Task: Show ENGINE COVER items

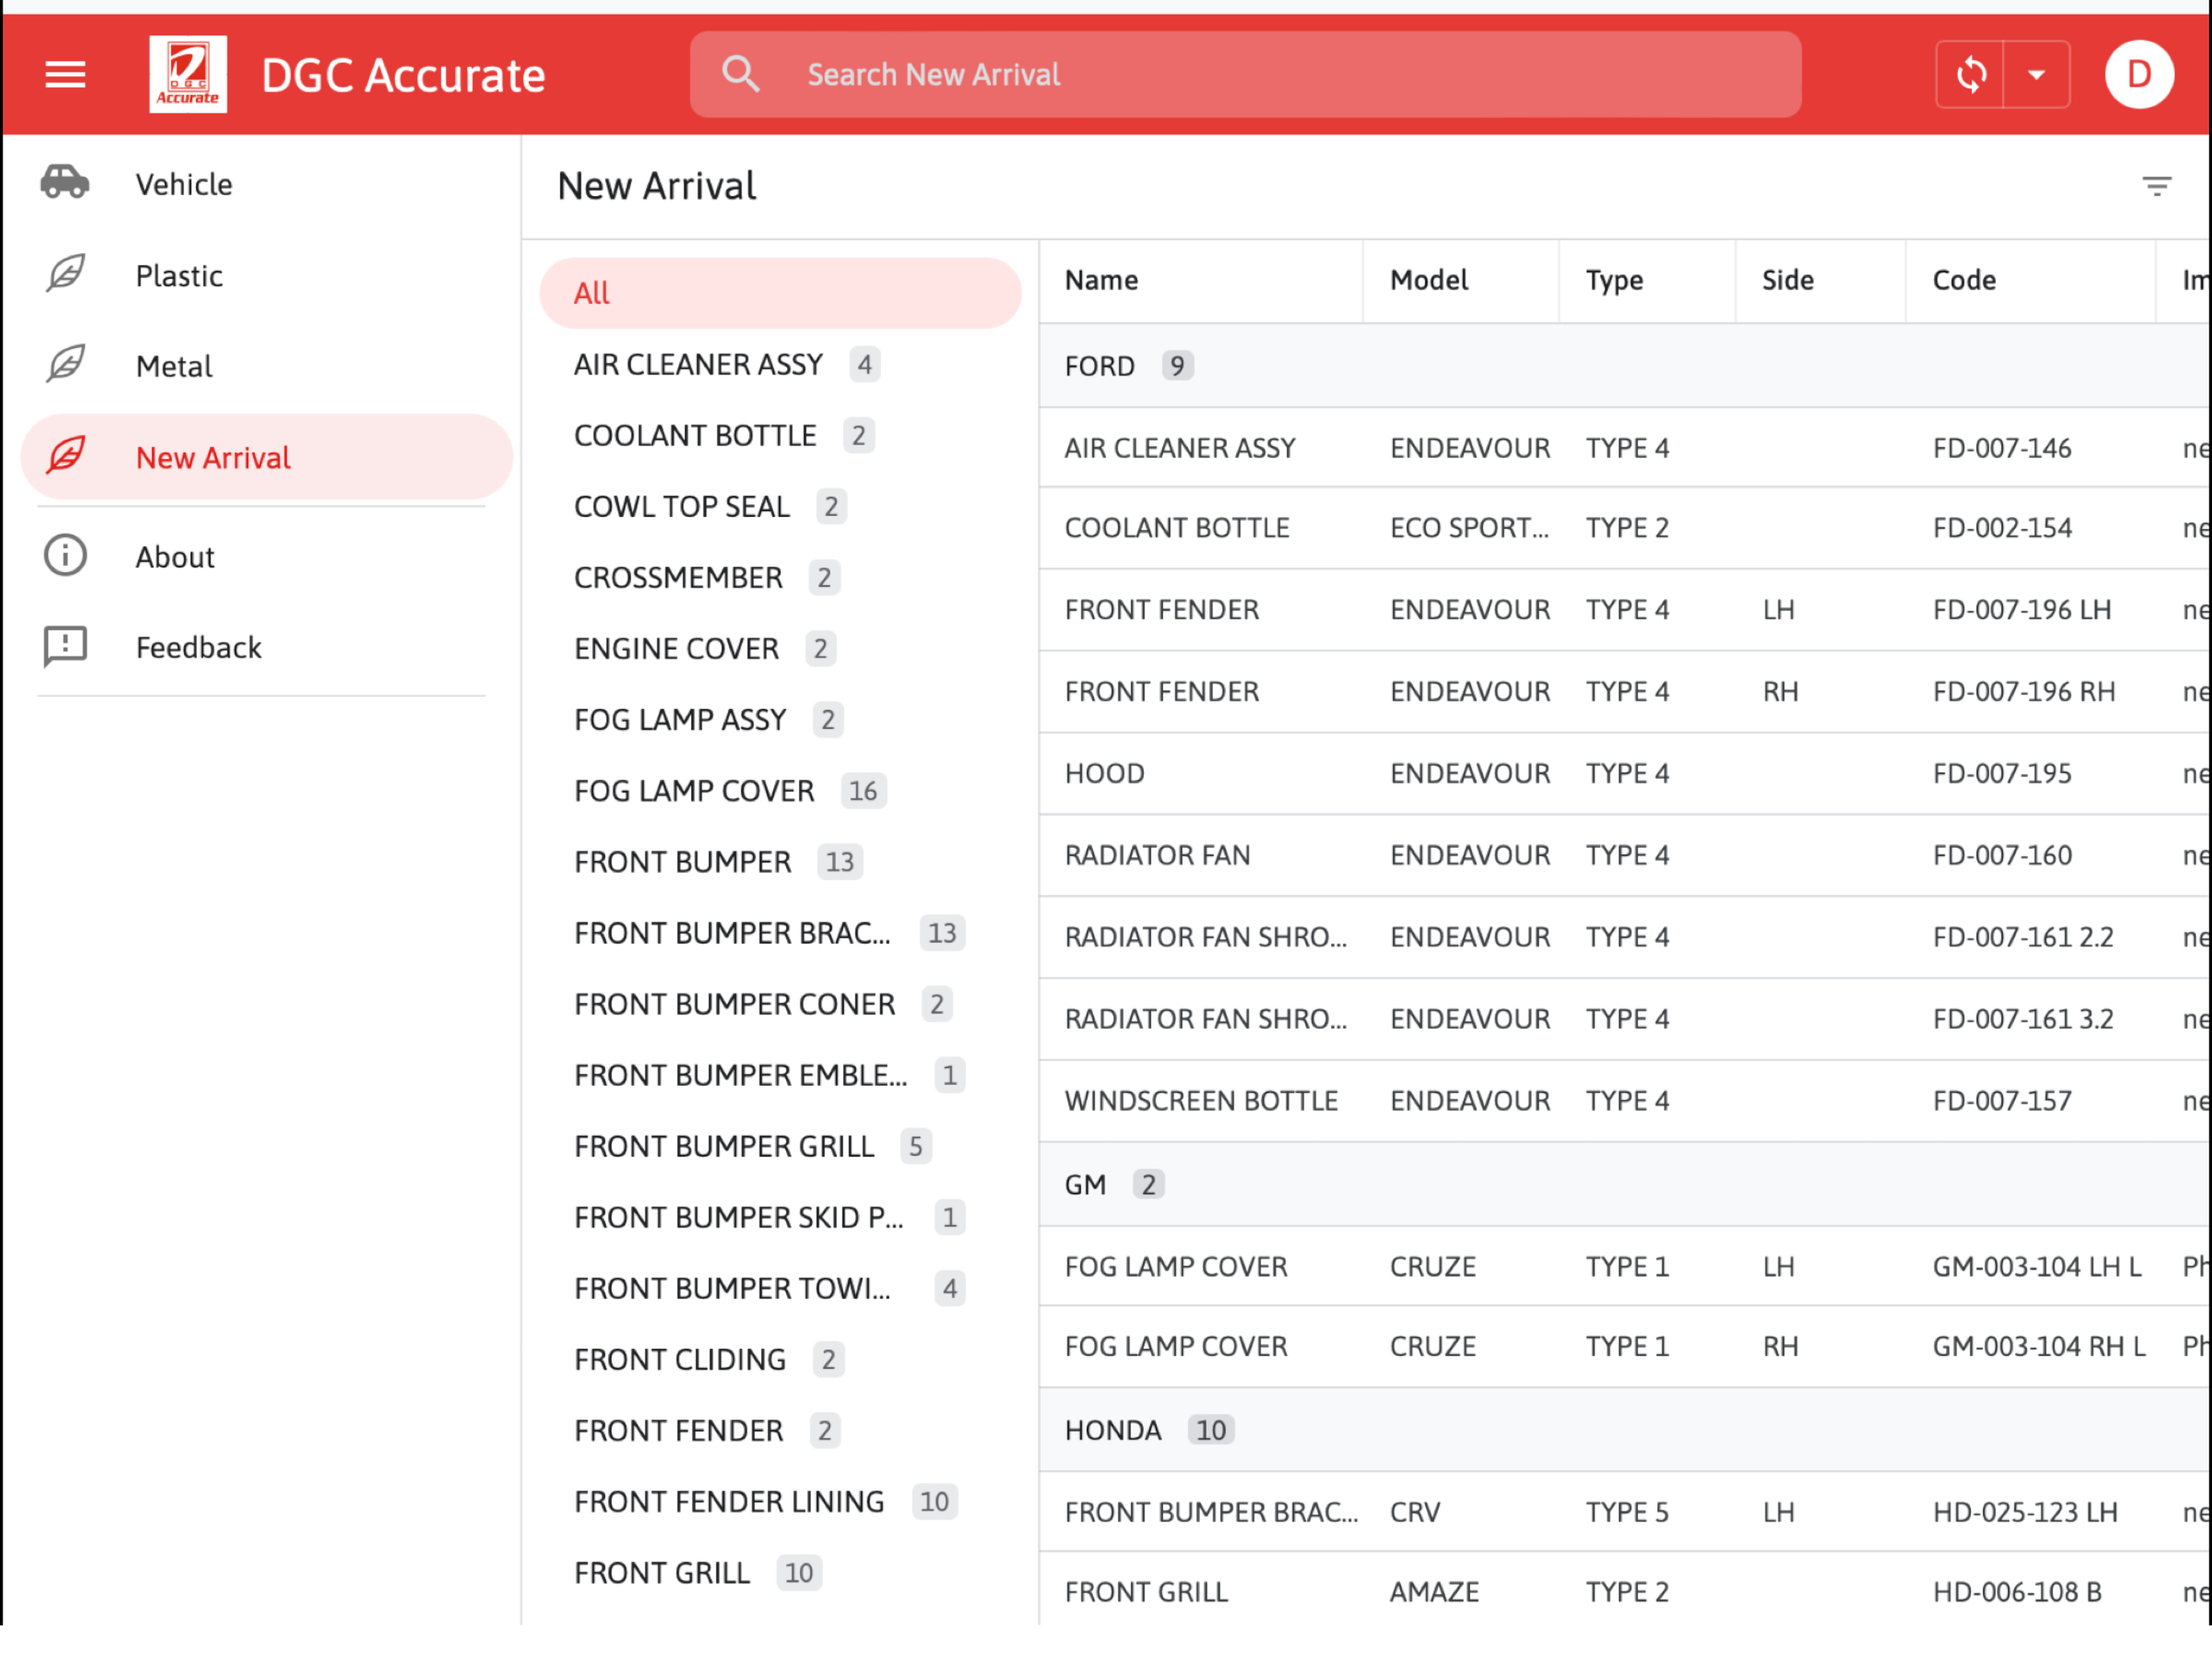Action: (x=780, y=648)
